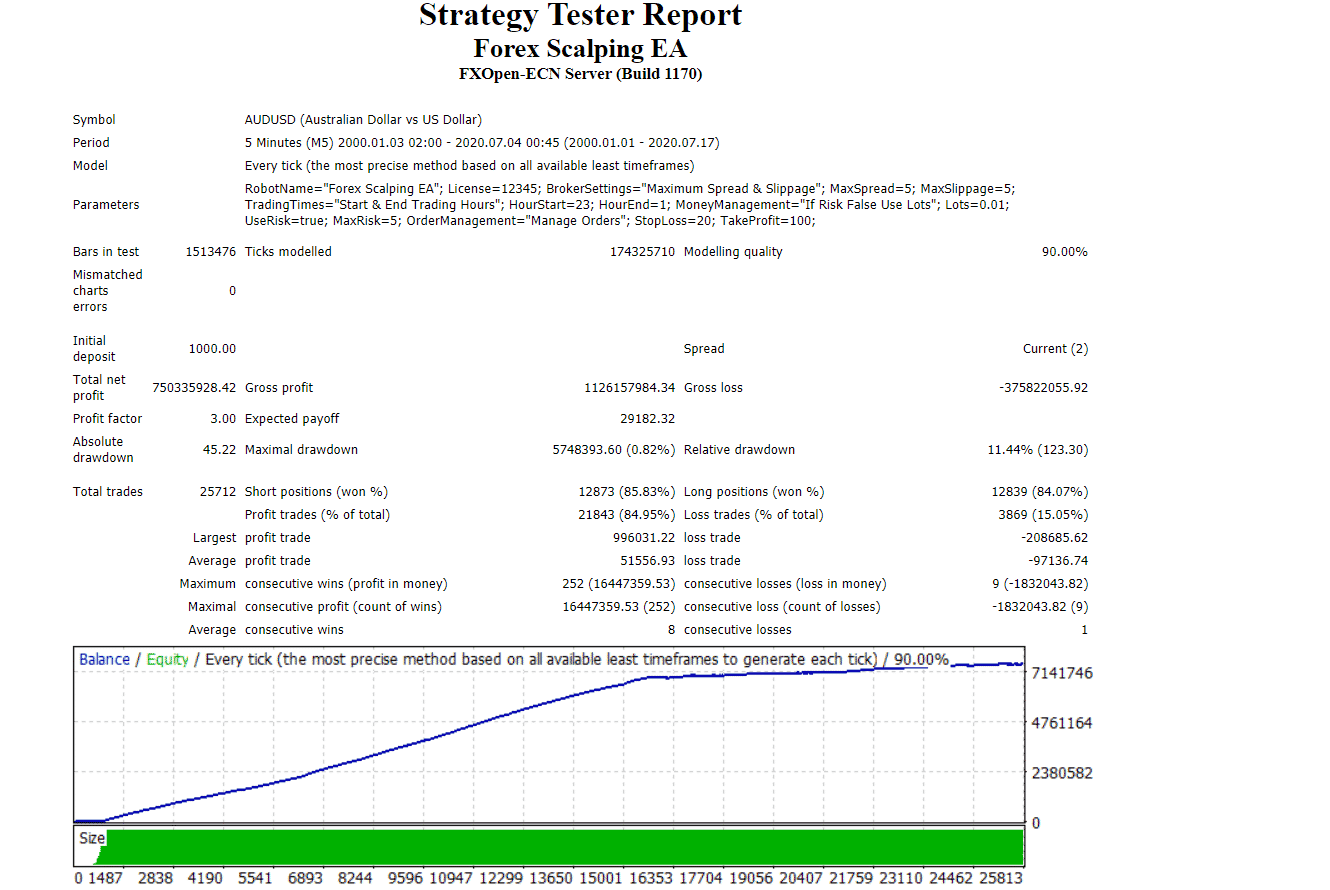The height and width of the screenshot is (890, 1330).
Task: Click FXOpen-ECN Server (Build 1170) line
Action: click(x=580, y=74)
